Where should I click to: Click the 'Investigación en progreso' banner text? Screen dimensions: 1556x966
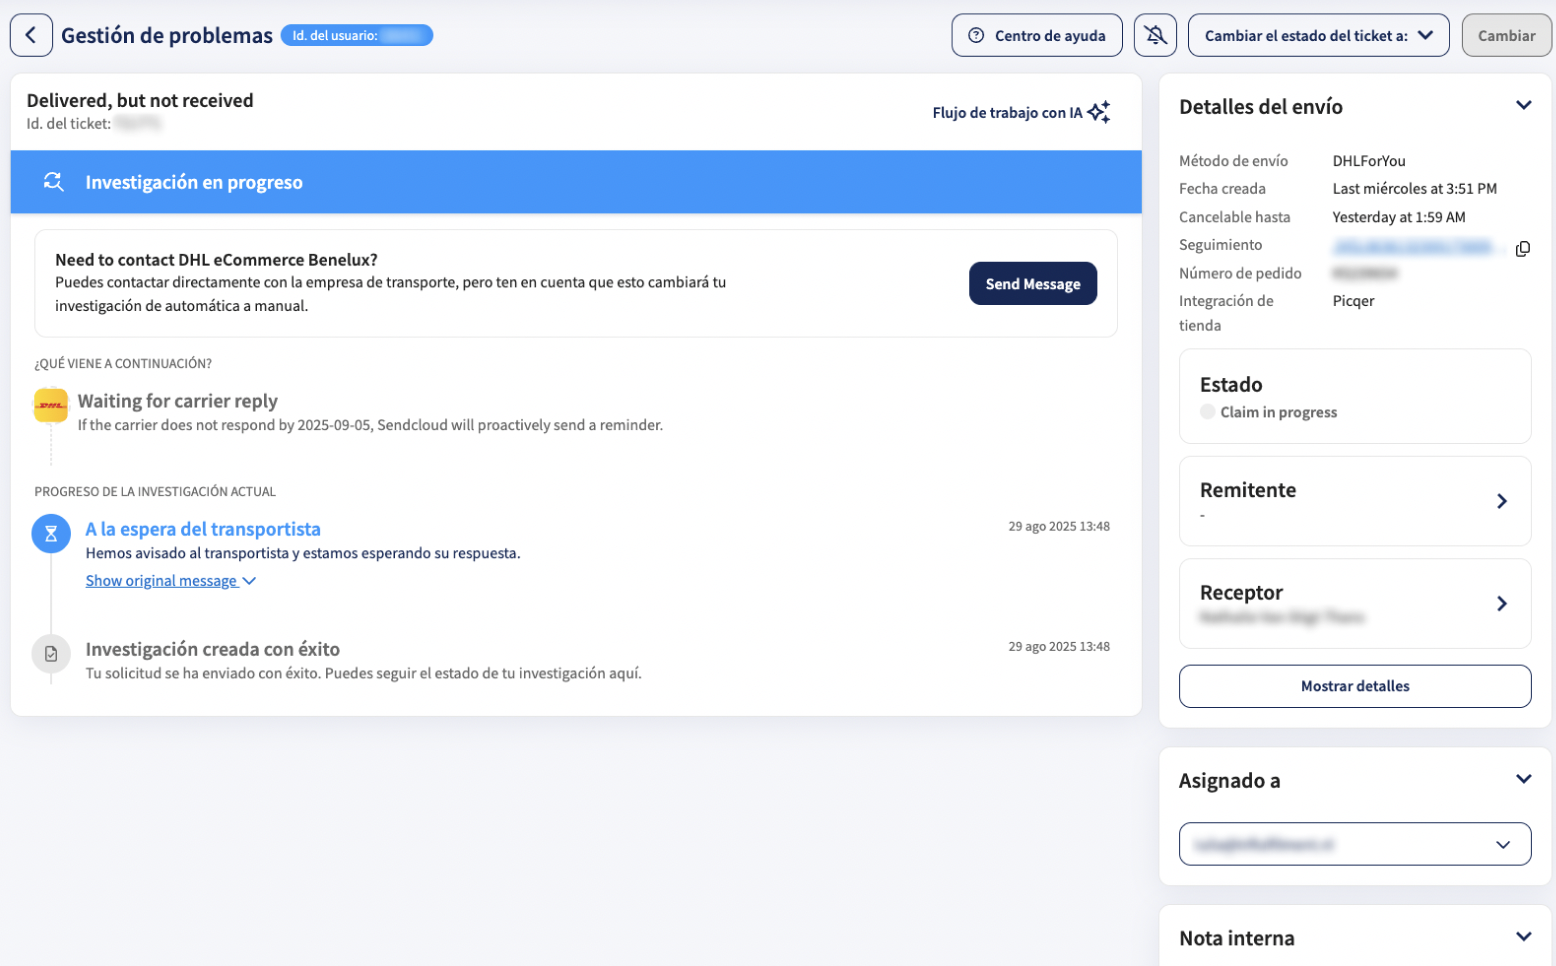[194, 182]
